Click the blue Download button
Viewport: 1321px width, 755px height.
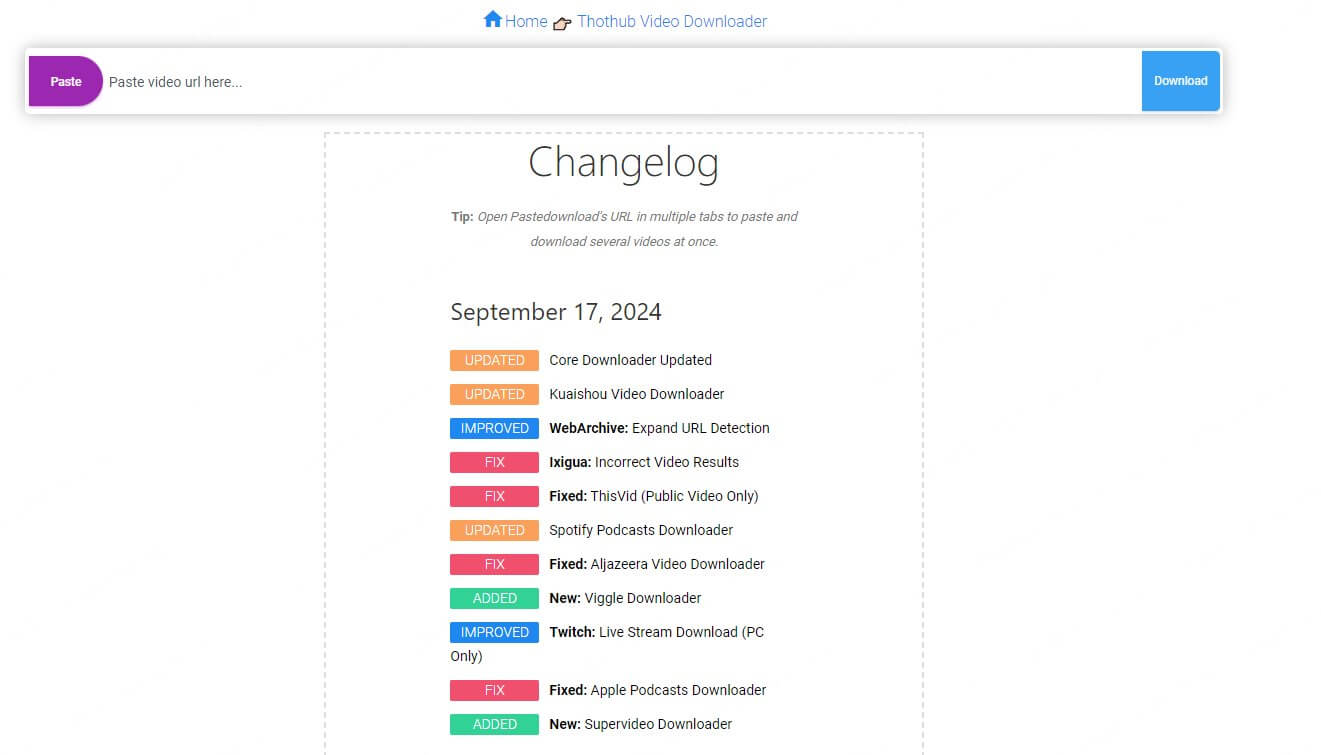click(x=1181, y=81)
